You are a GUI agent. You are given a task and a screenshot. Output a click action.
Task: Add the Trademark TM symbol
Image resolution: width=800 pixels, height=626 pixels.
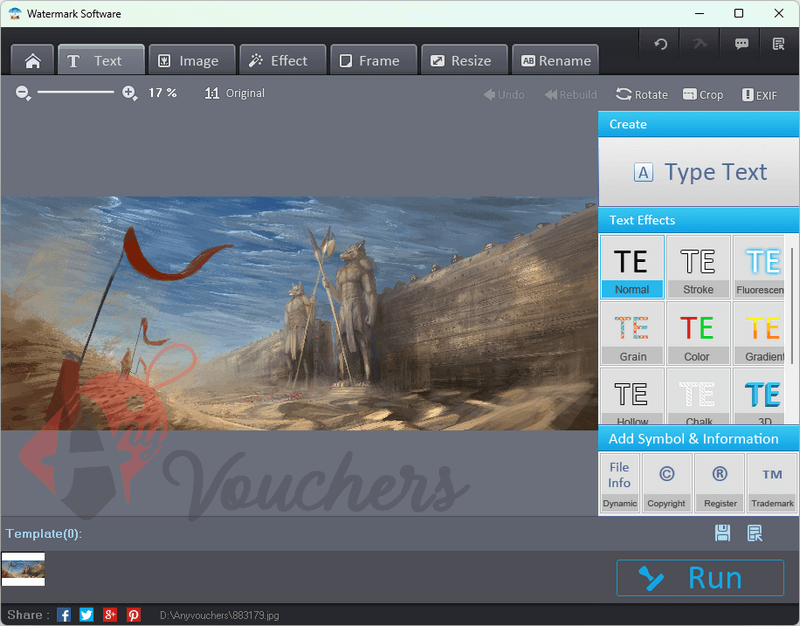click(x=771, y=482)
